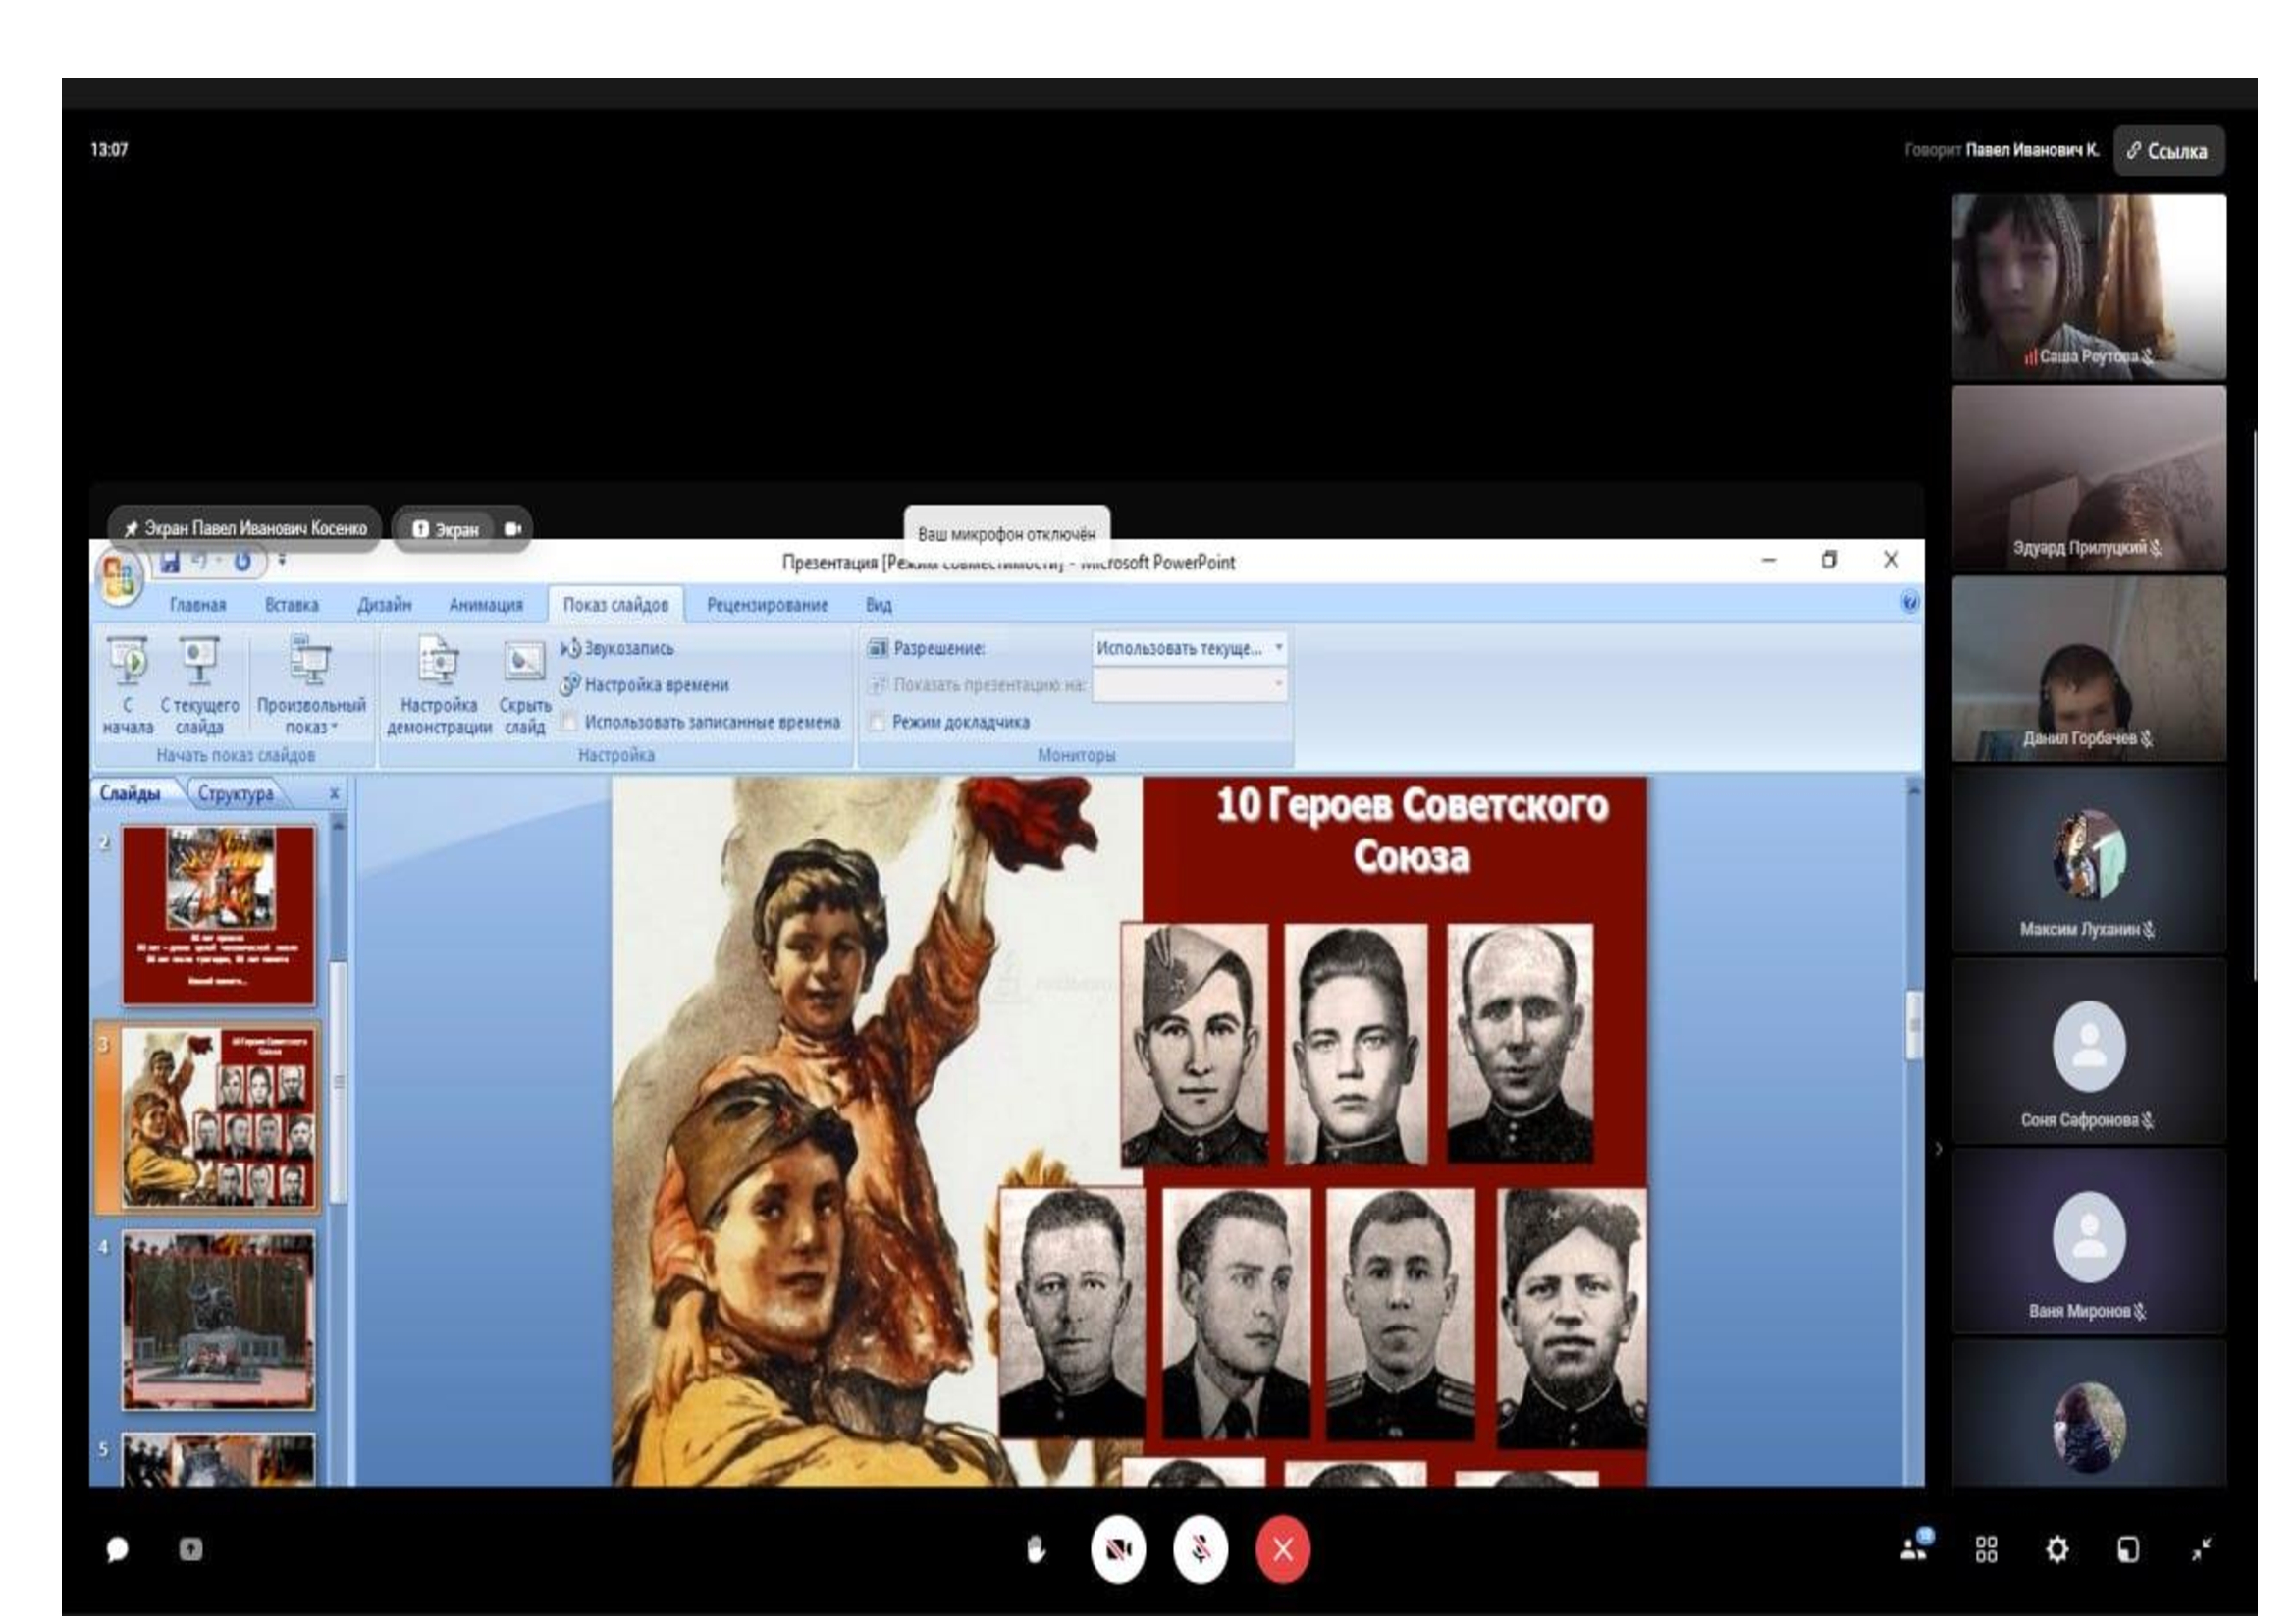Toggle Использовать записанные времена checkbox
Viewport: 2296px width, 1624px height.
click(569, 721)
